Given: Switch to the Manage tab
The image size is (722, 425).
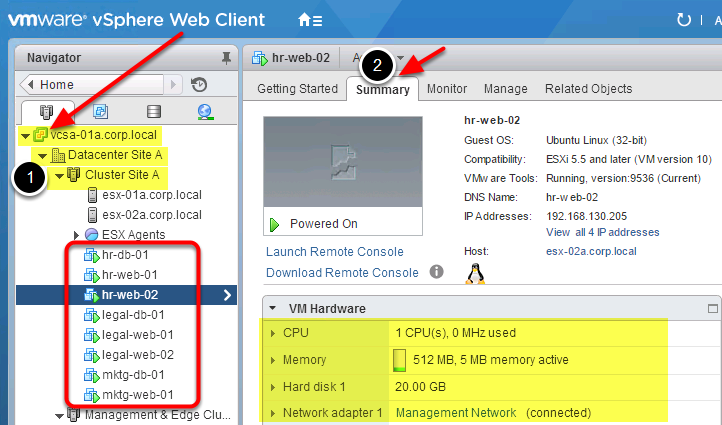Looking at the screenshot, I should pyautogui.click(x=506, y=89).
